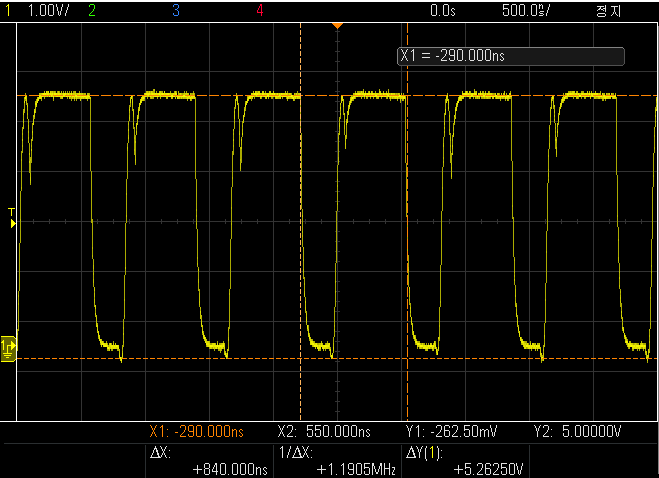Click the 0.0s time delay readout
The height and width of the screenshot is (478, 659).
coord(442,10)
